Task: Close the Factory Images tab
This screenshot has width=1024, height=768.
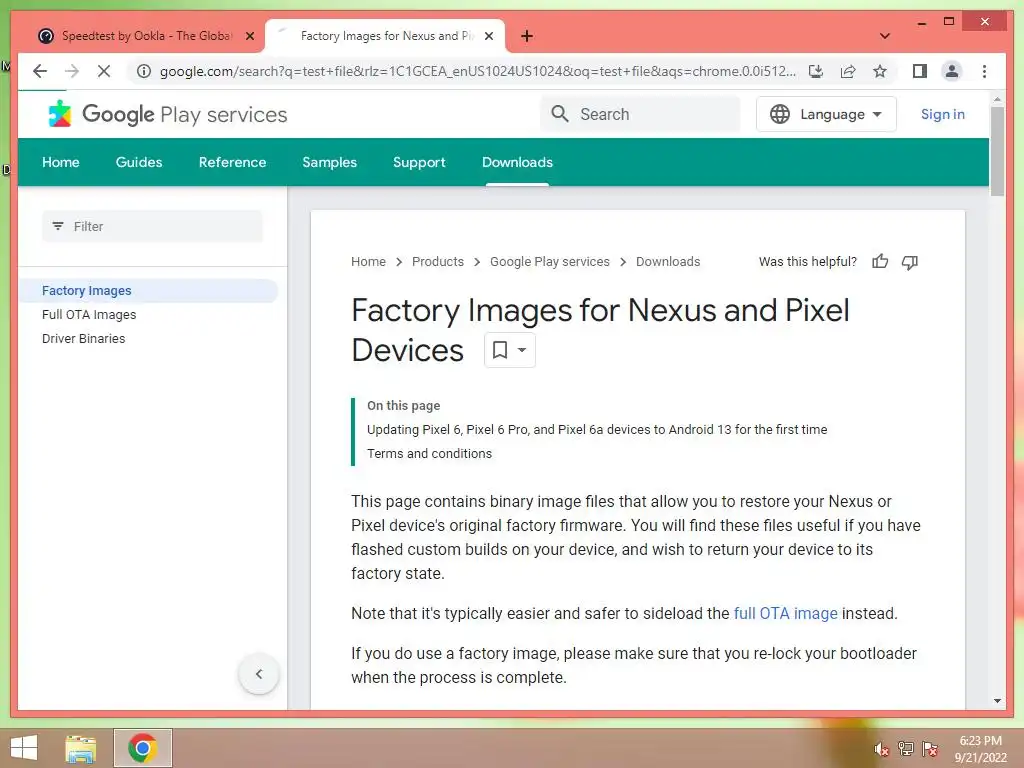Action: (488, 36)
